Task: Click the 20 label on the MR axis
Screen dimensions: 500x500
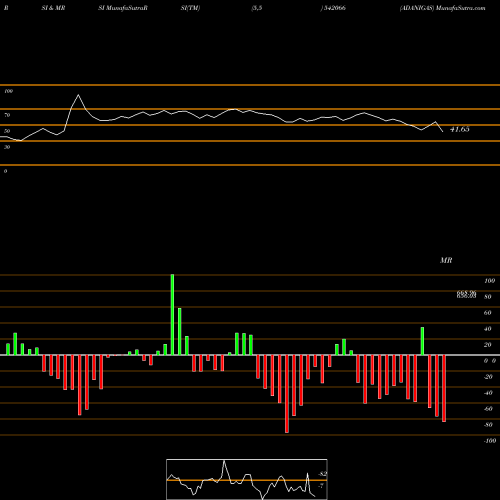Action: (x=488, y=345)
